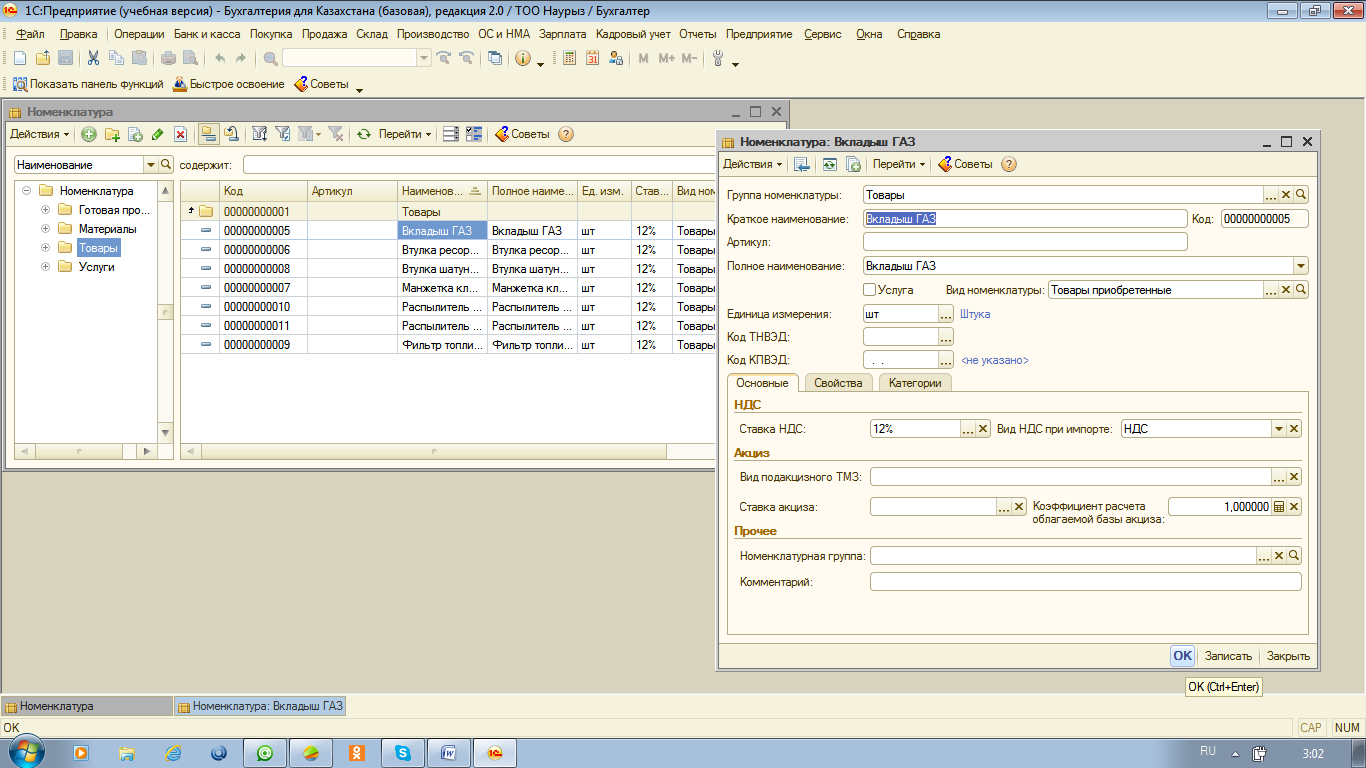This screenshot has width=1366, height=768.
Task: Collapse the Номенклатура root tree node
Action: (26, 191)
